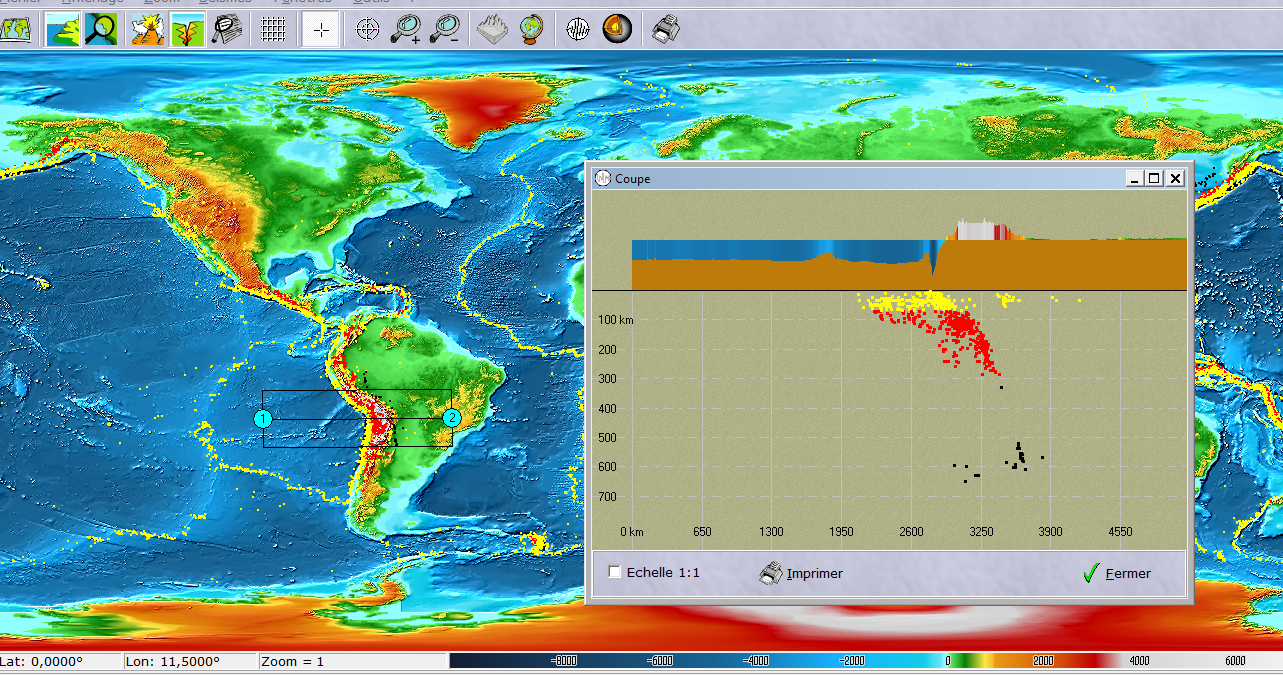Click the Fermer button in Coupe window
Screen dimensions: 1283x675
[x=1117, y=574]
